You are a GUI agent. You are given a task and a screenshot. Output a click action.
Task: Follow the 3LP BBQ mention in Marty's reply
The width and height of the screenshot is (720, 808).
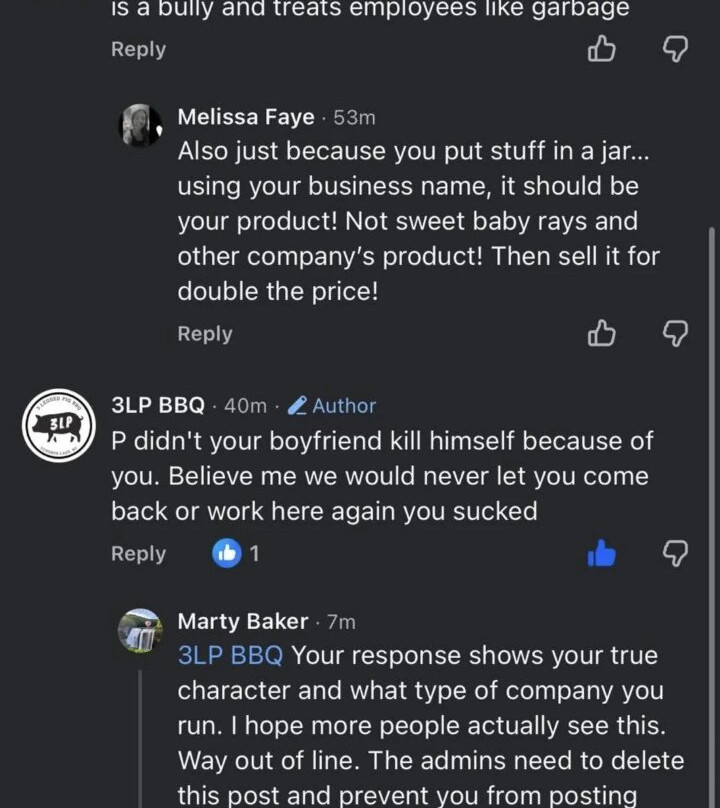[230, 656]
